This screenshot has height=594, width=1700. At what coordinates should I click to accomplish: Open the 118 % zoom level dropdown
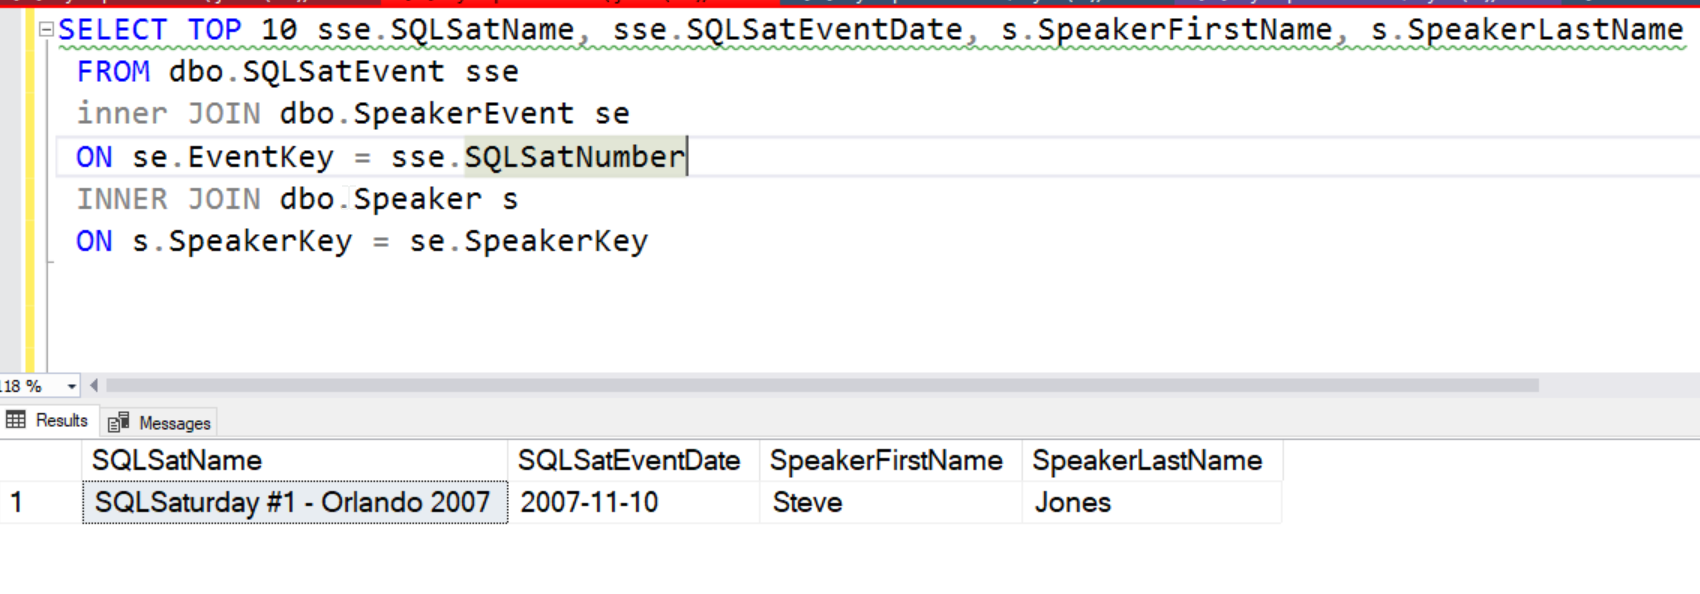click(x=71, y=386)
